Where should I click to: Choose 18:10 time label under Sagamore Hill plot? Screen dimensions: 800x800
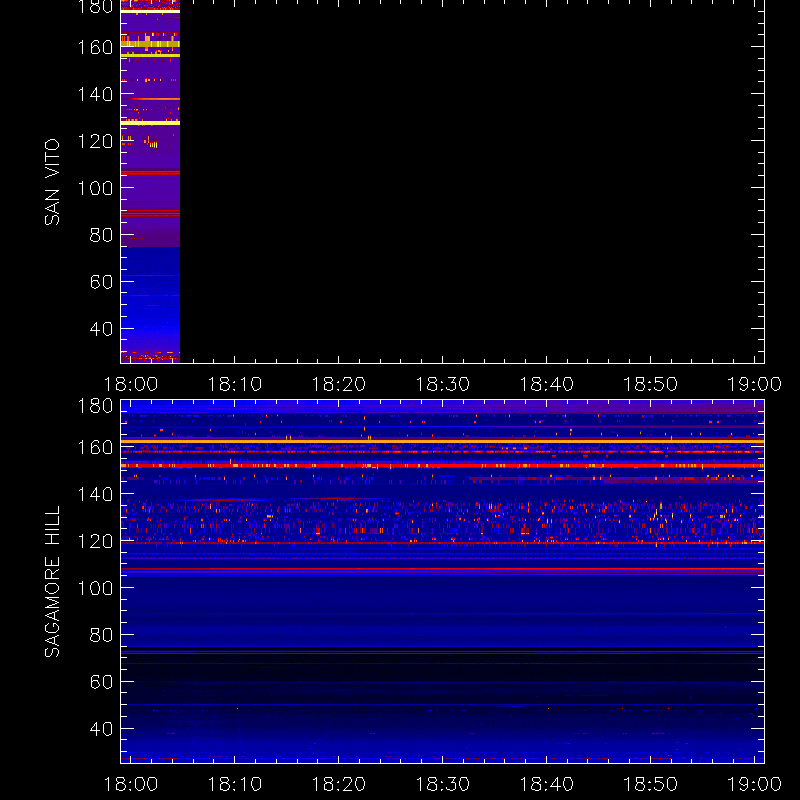point(235,784)
